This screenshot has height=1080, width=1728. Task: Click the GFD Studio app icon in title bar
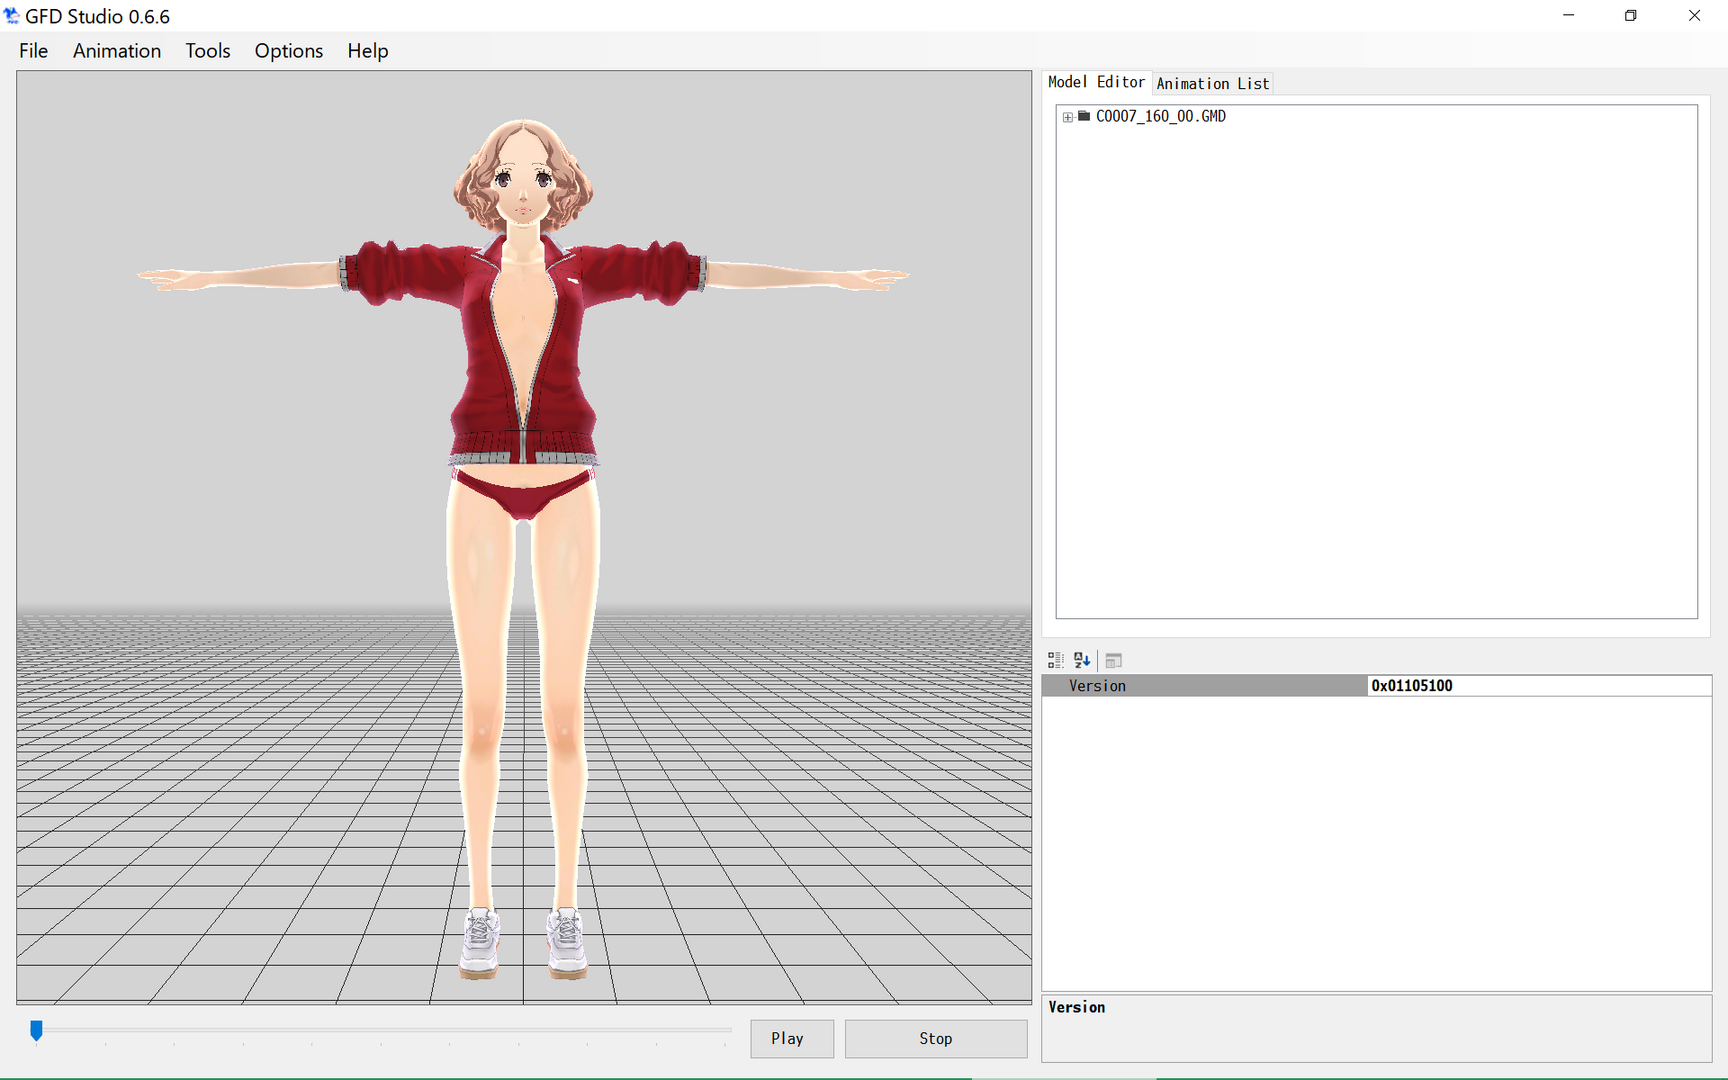(x=11, y=16)
